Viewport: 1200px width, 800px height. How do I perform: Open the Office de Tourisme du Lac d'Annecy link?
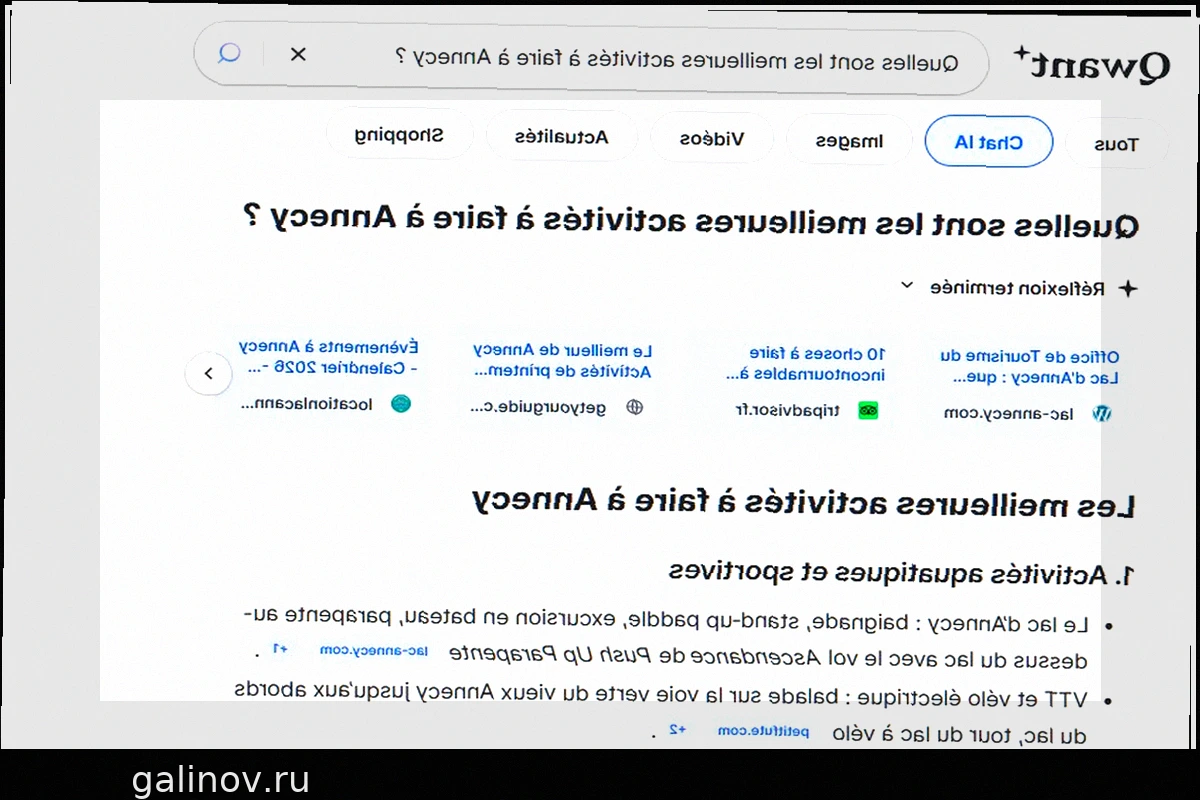[x=1030, y=367]
